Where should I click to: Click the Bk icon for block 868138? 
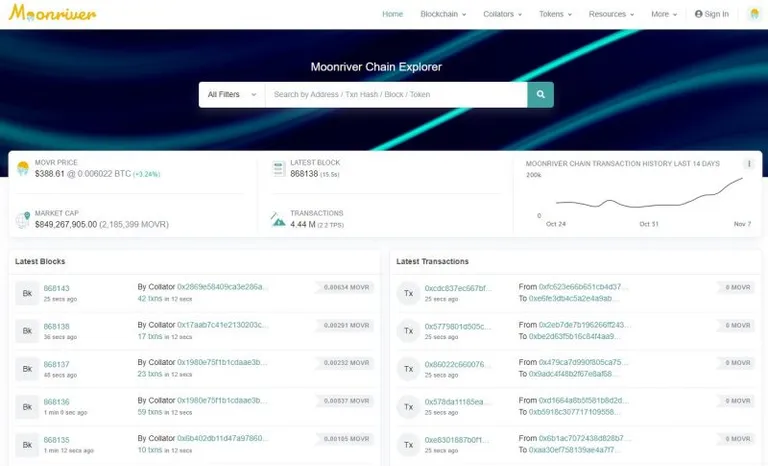27,331
